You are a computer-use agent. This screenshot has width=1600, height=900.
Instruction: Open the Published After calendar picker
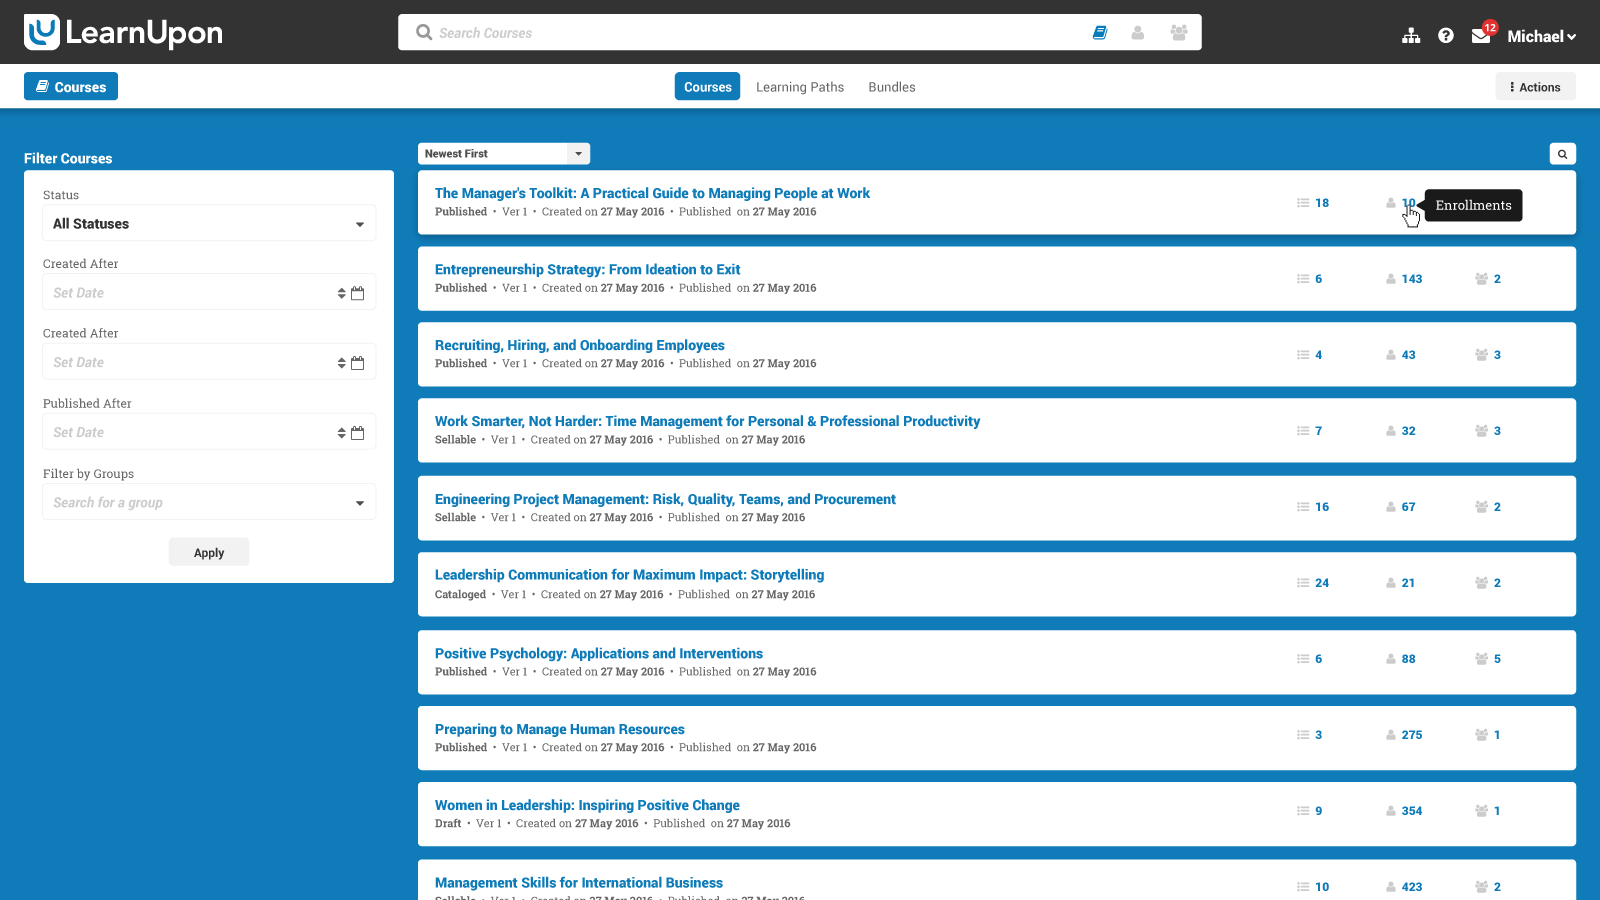tap(358, 432)
